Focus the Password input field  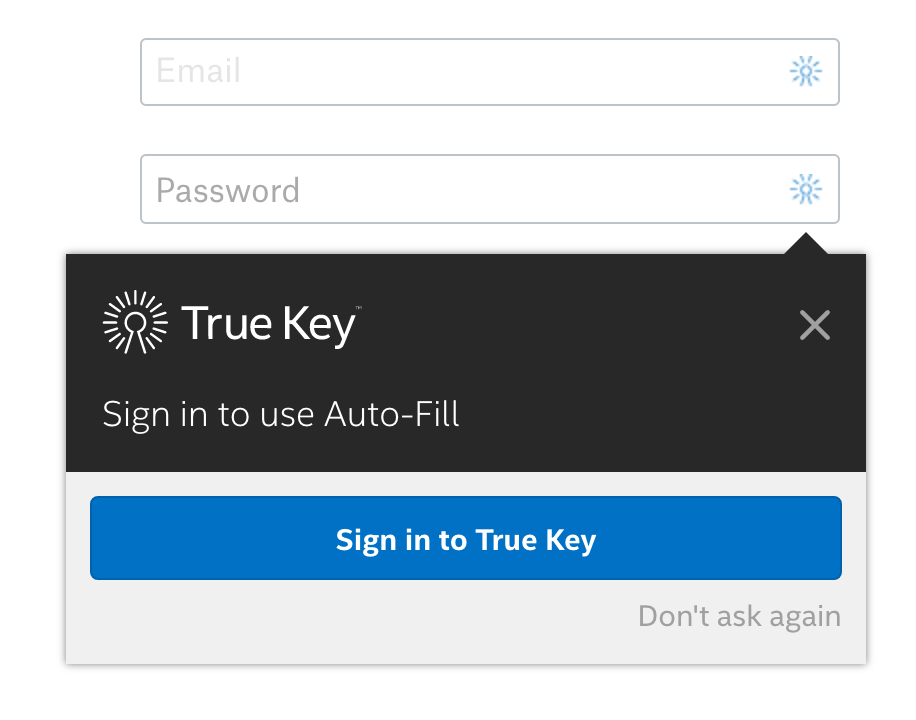click(x=490, y=189)
